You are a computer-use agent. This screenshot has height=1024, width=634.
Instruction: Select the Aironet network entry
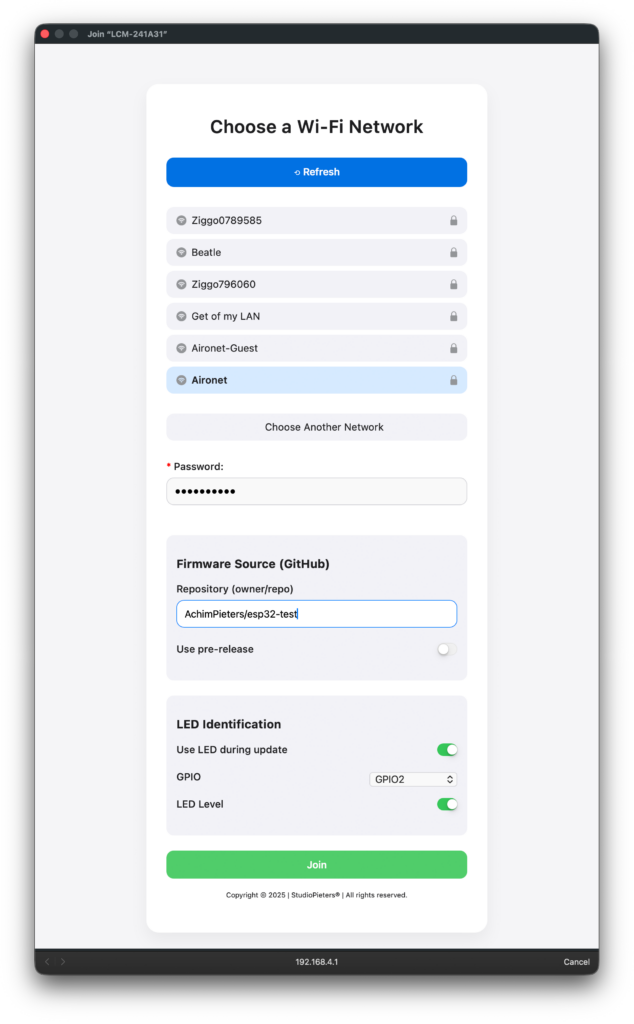(316, 380)
